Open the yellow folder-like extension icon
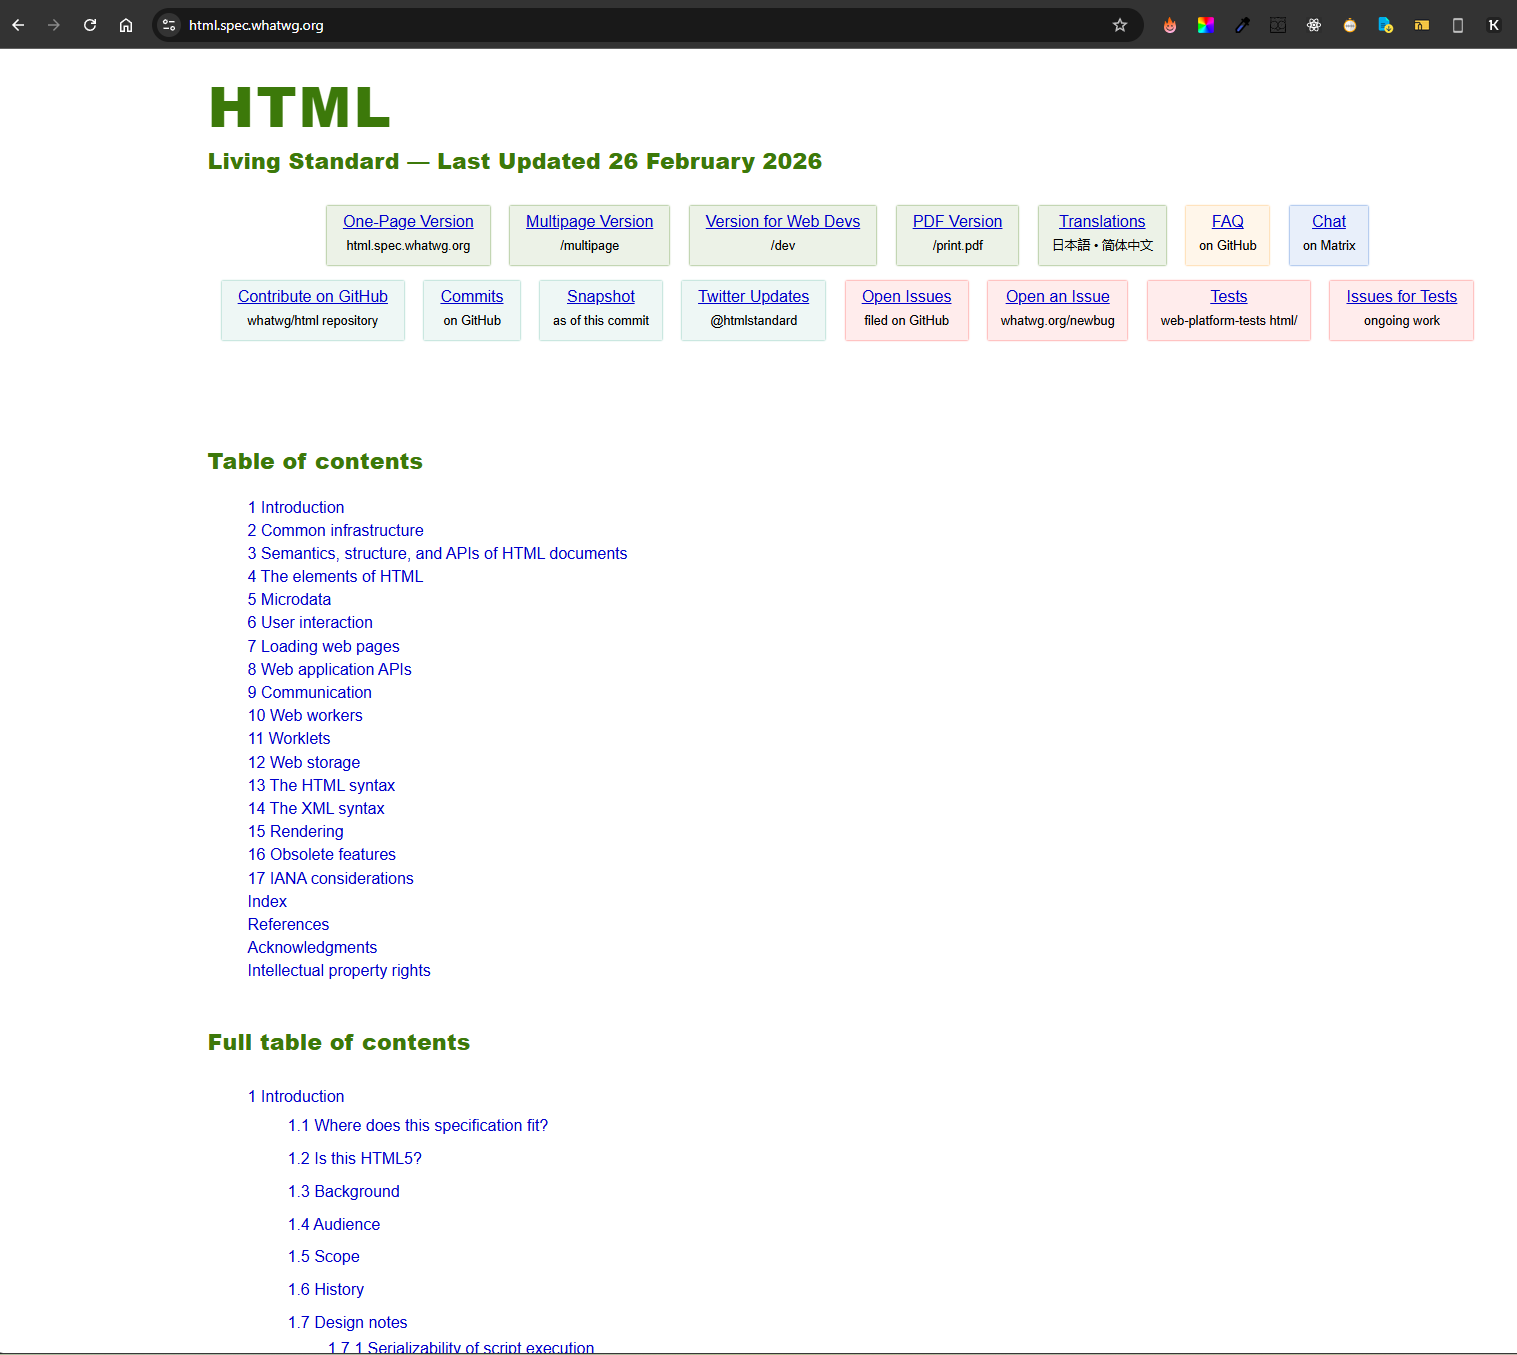This screenshot has width=1517, height=1355. pos(1422,25)
